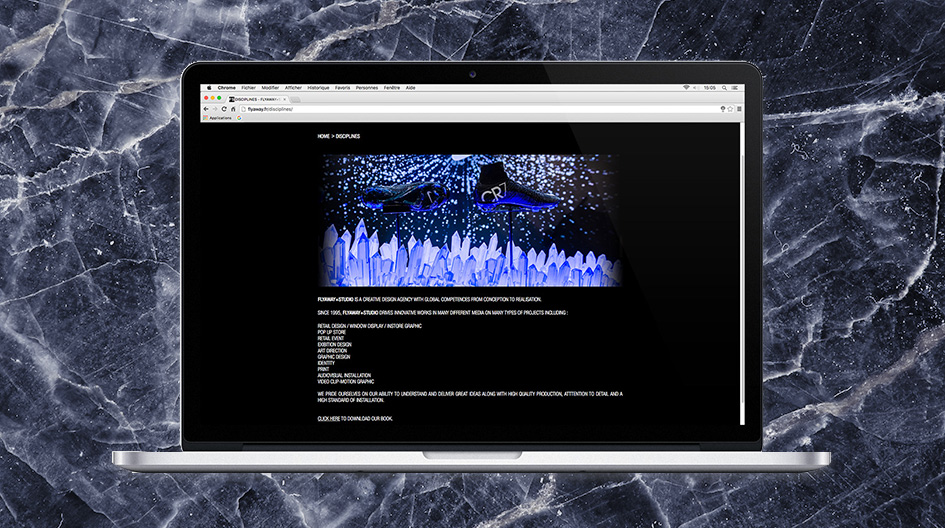Open the Modifier menu
This screenshot has height=528, width=945.
270,88
